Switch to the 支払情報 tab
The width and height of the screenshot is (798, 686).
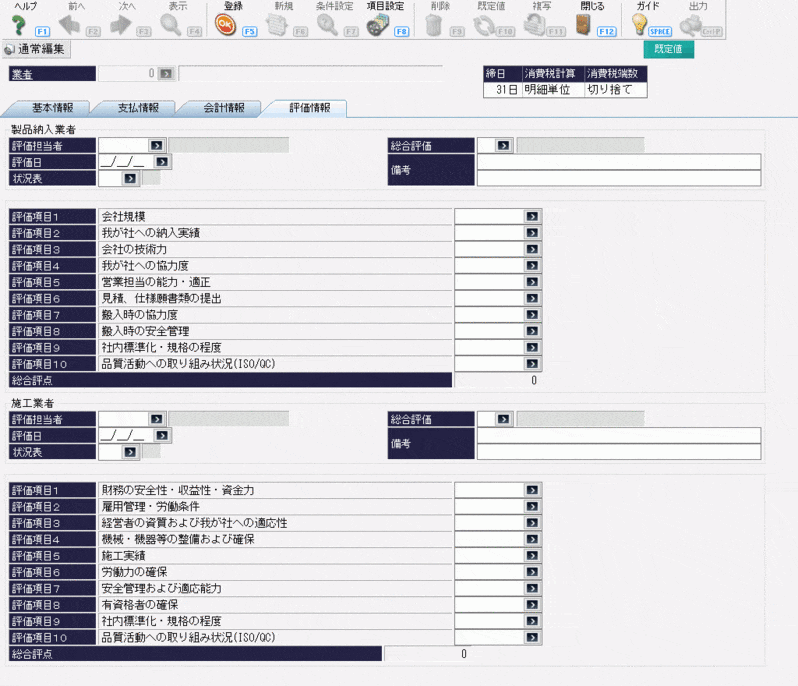pos(132,108)
